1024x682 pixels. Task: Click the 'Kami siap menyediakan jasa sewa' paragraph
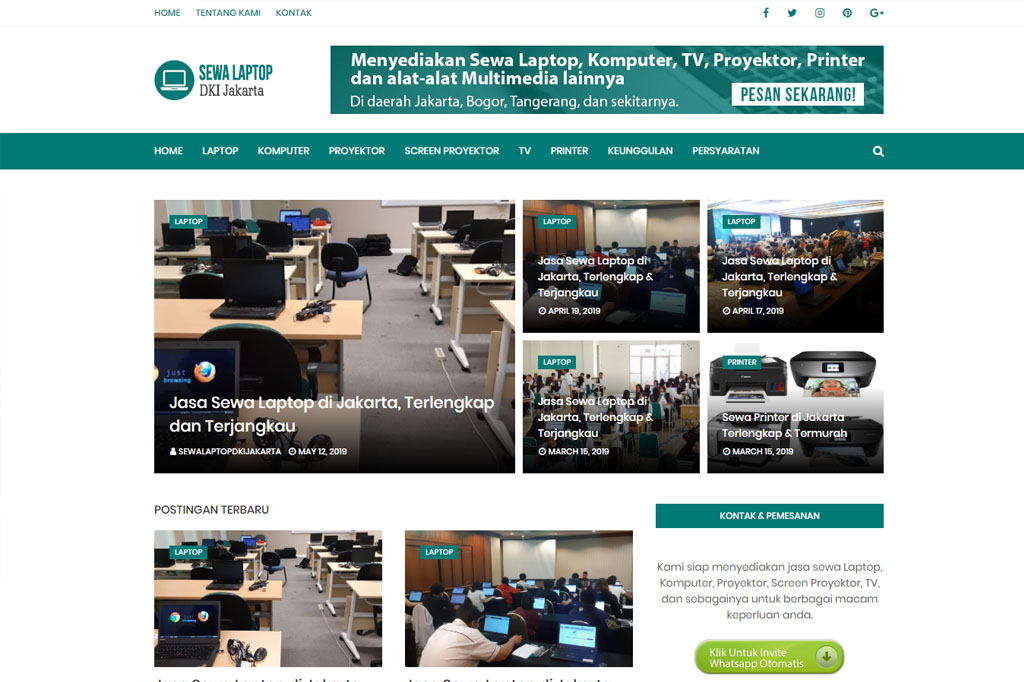(x=769, y=591)
